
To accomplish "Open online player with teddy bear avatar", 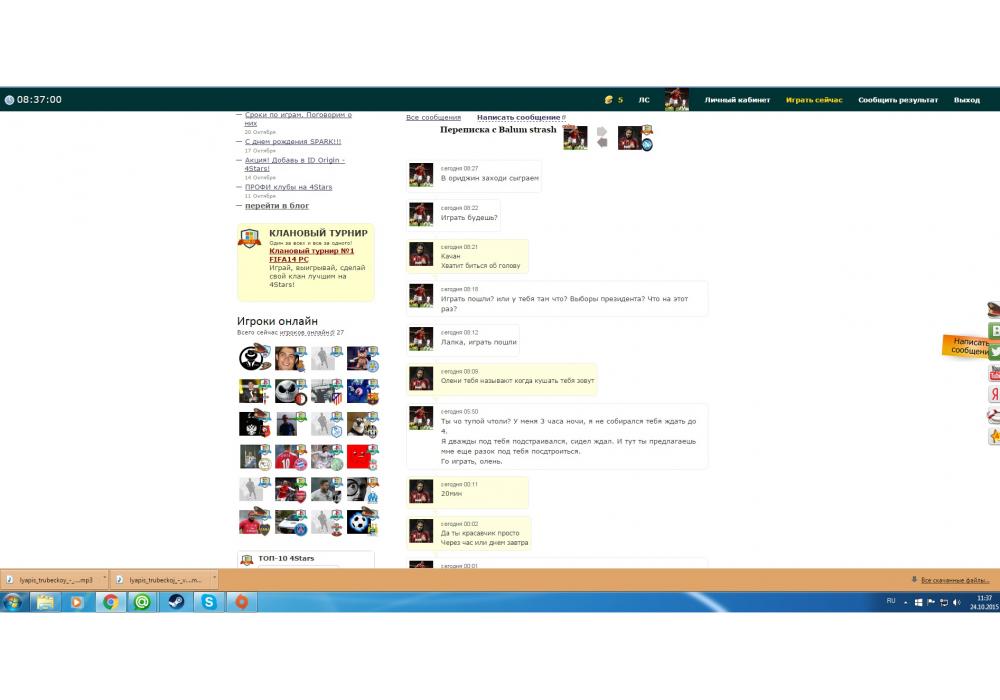I will 358,358.
